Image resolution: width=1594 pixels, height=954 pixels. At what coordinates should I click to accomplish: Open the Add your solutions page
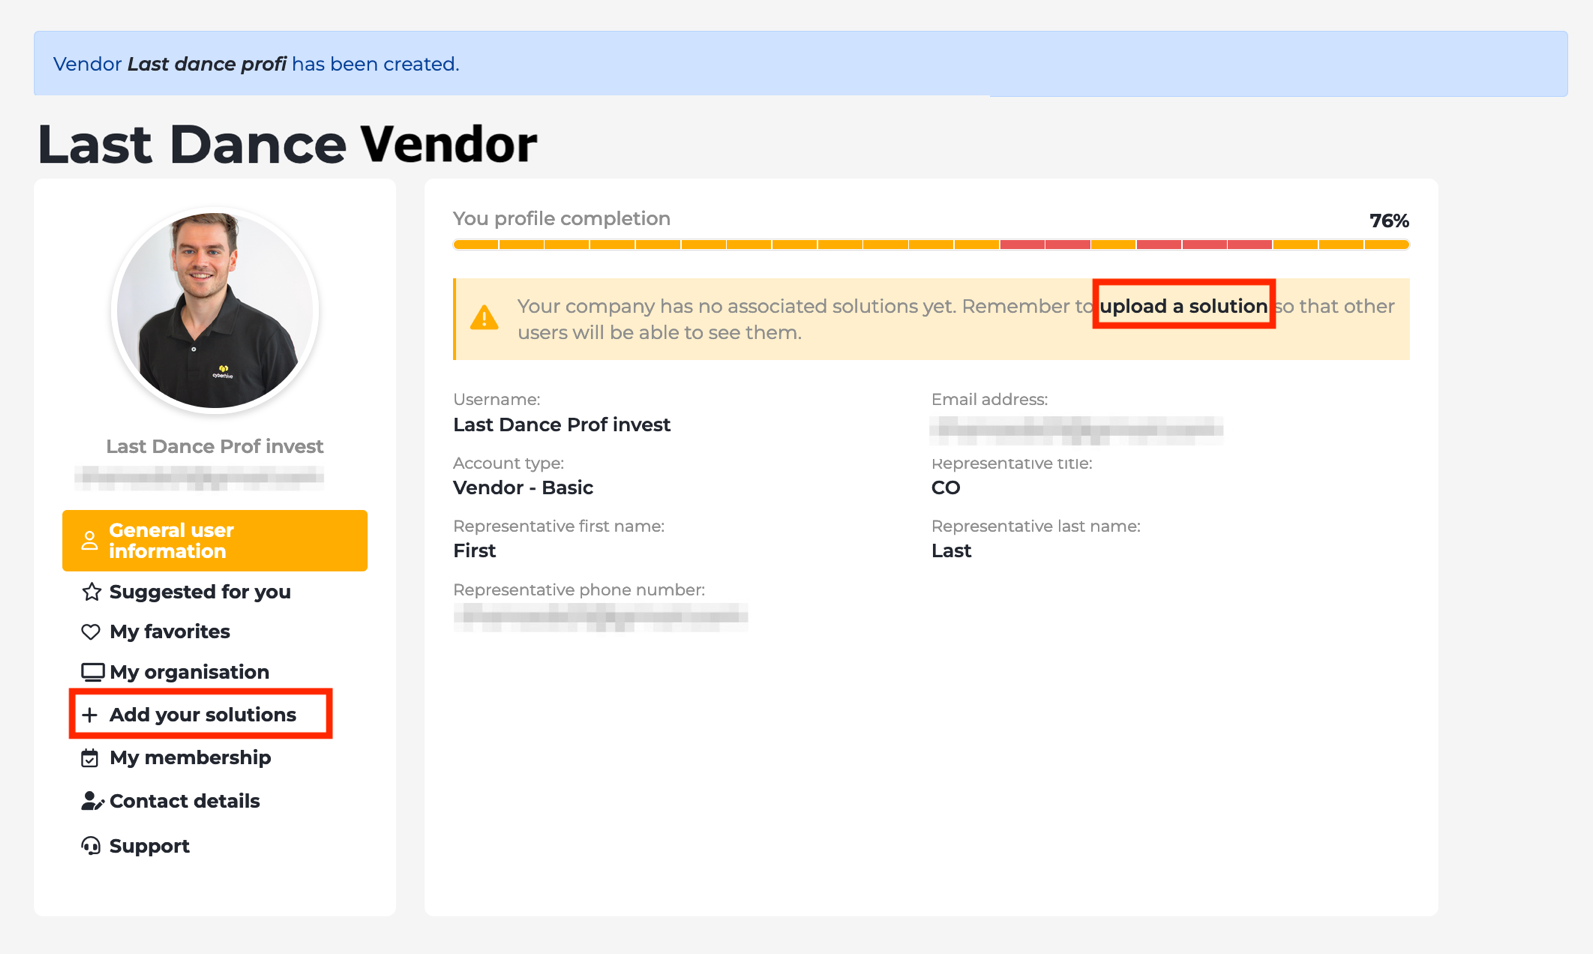(203, 715)
